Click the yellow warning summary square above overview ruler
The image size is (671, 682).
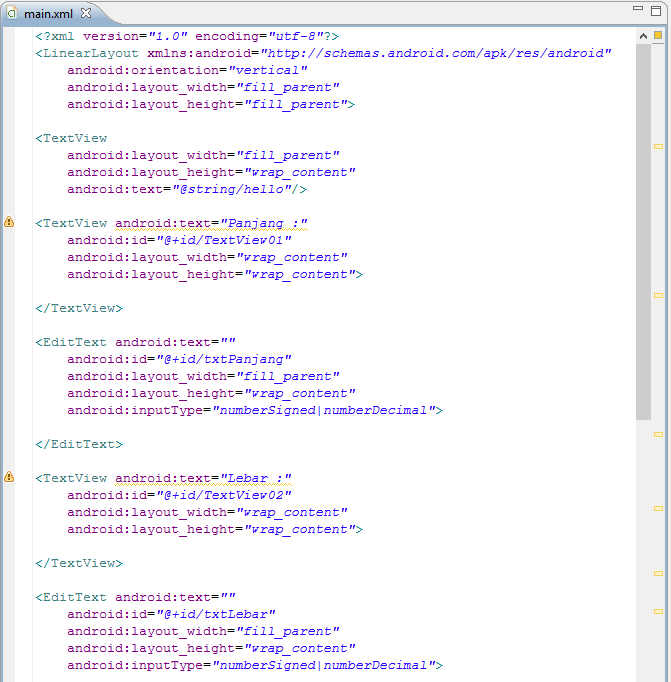click(658, 35)
